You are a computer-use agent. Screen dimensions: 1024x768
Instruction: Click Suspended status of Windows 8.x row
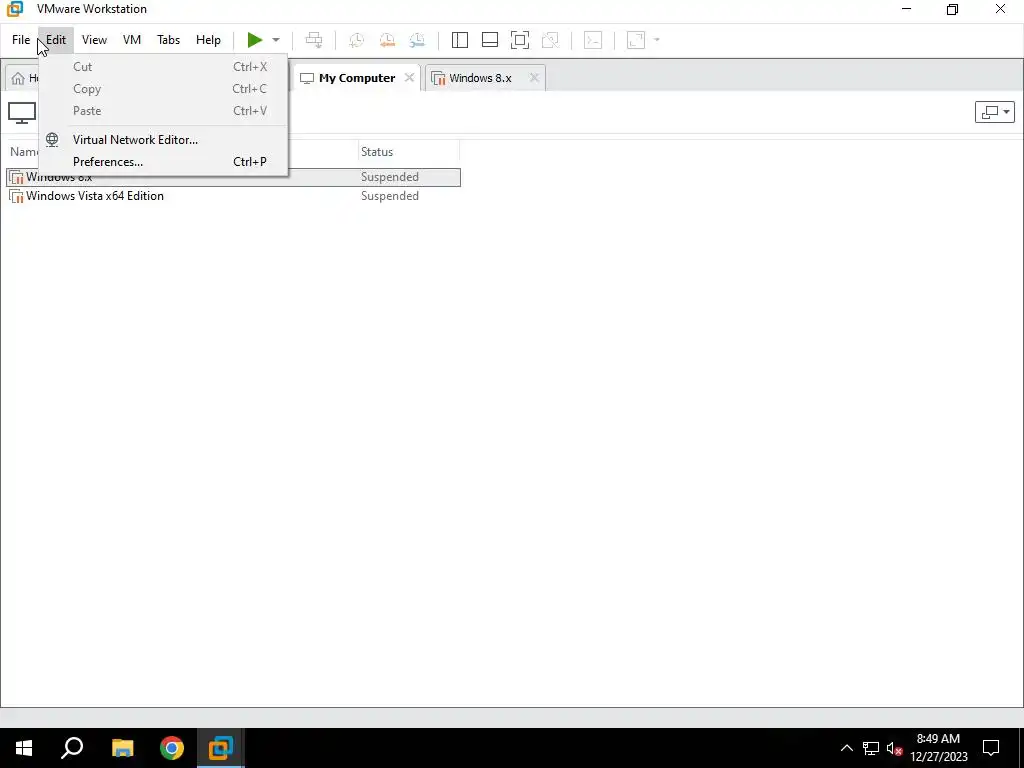click(390, 177)
